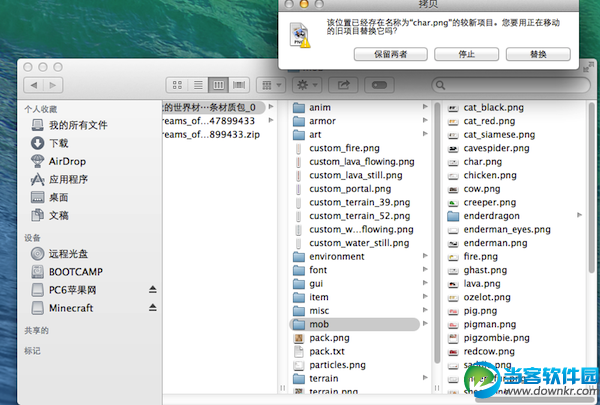
Task: Click the middle column vertical scrollbar
Action: (437, 233)
